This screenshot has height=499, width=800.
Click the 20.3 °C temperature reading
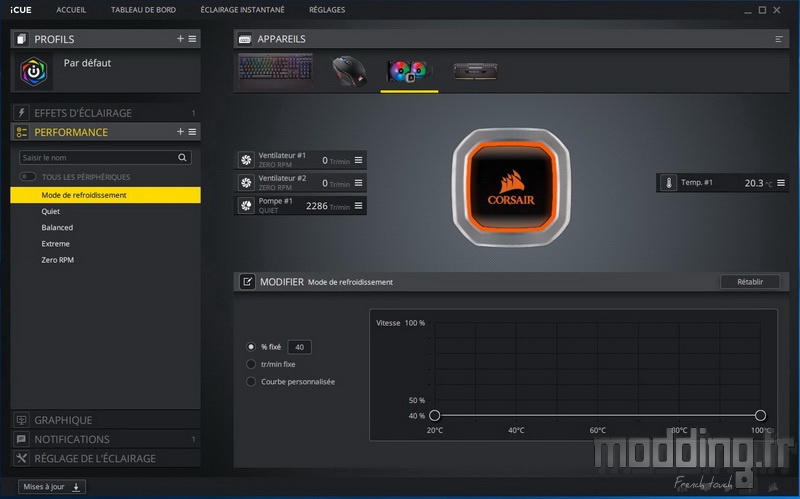pos(758,183)
